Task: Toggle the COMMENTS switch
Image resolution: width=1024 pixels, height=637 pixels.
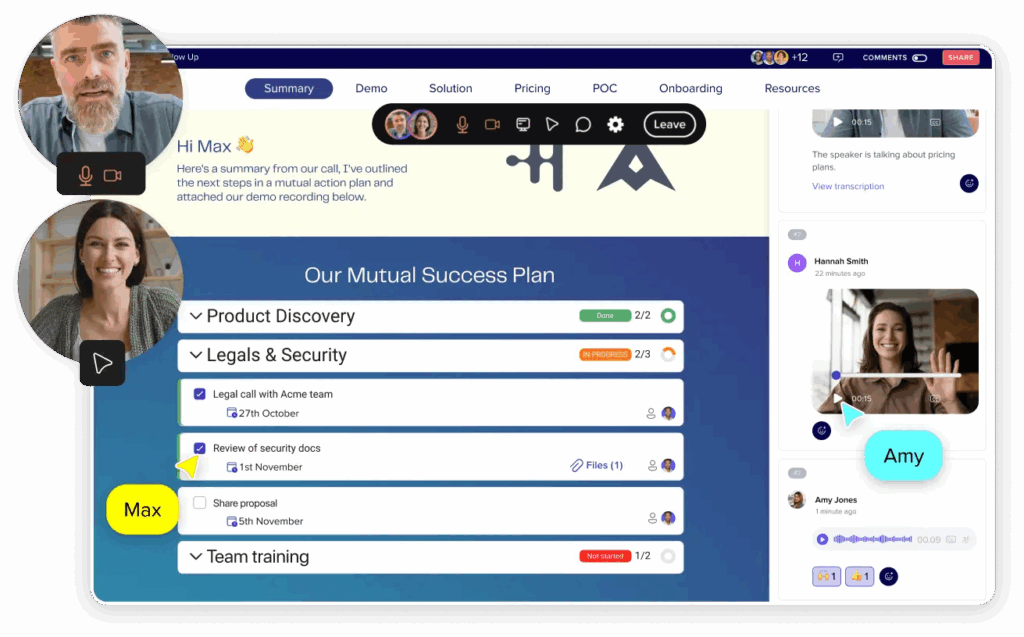Action: click(919, 58)
